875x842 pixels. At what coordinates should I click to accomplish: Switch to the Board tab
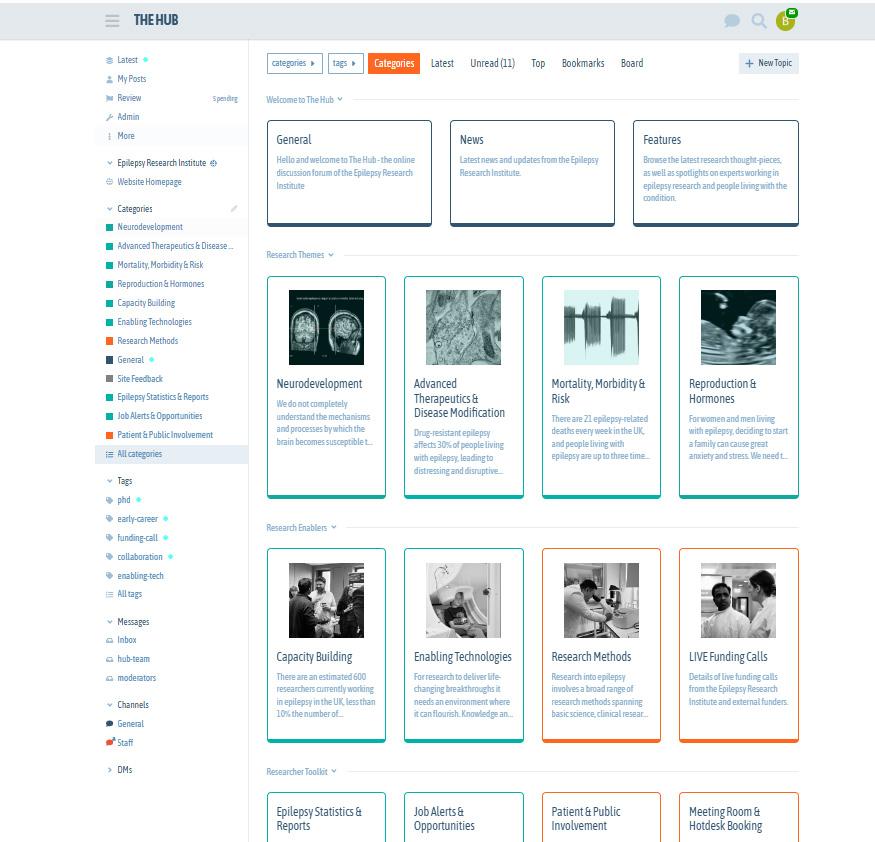[x=632, y=63]
